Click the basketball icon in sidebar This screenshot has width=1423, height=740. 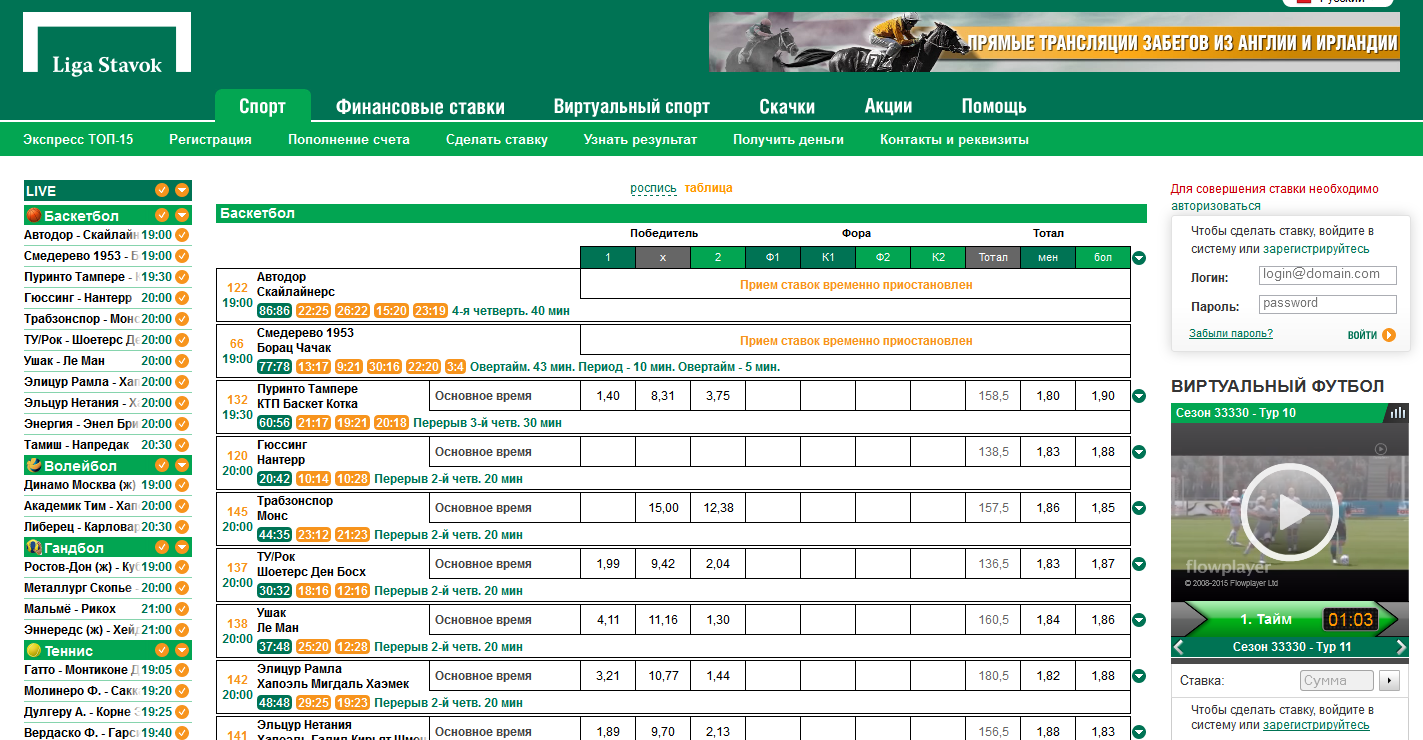click(x=33, y=215)
